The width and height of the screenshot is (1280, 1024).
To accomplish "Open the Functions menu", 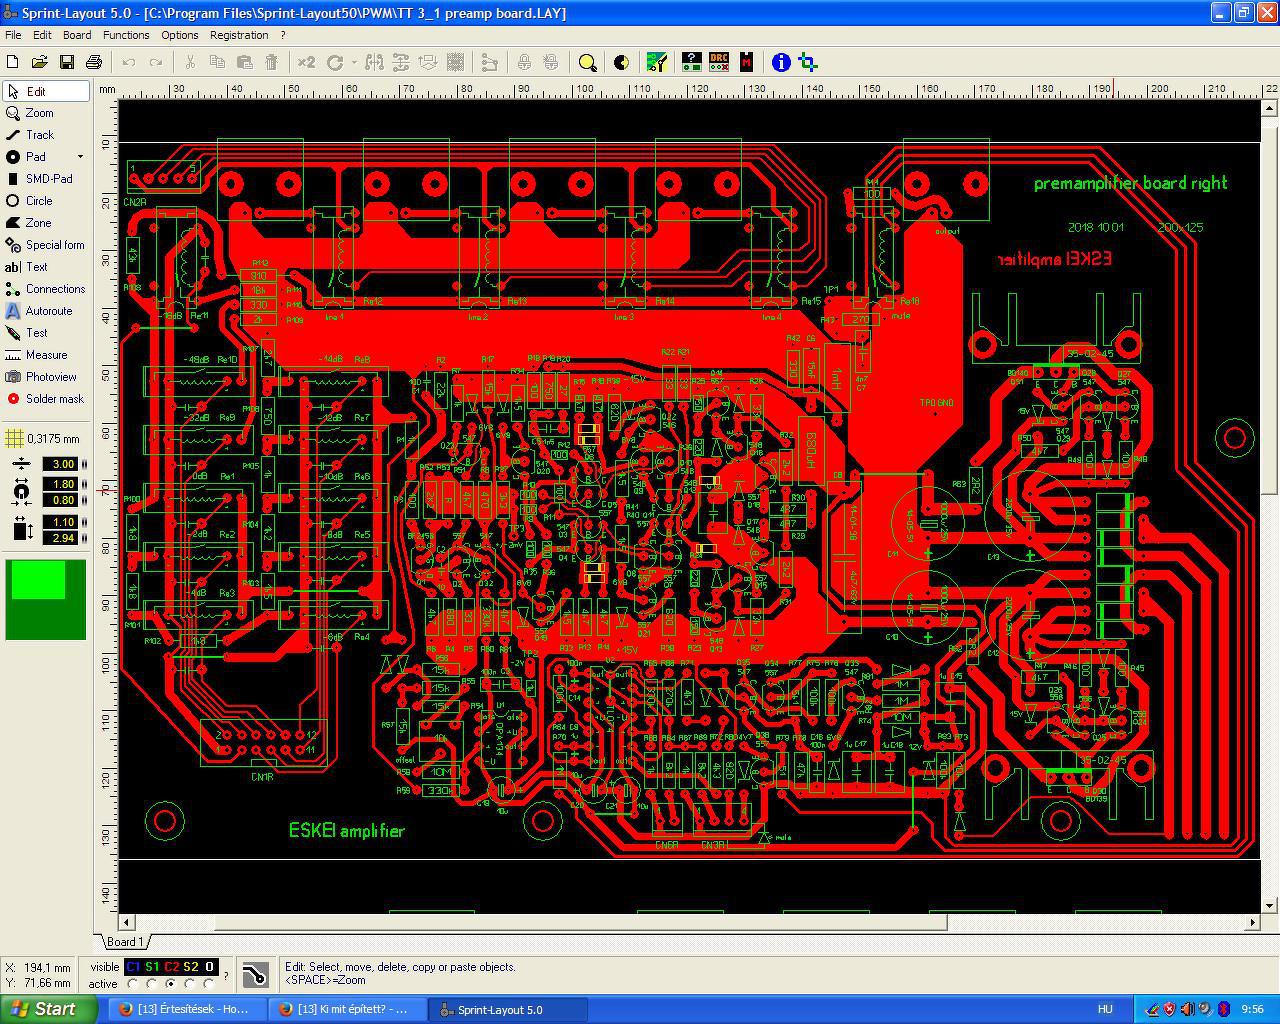I will (x=126, y=35).
